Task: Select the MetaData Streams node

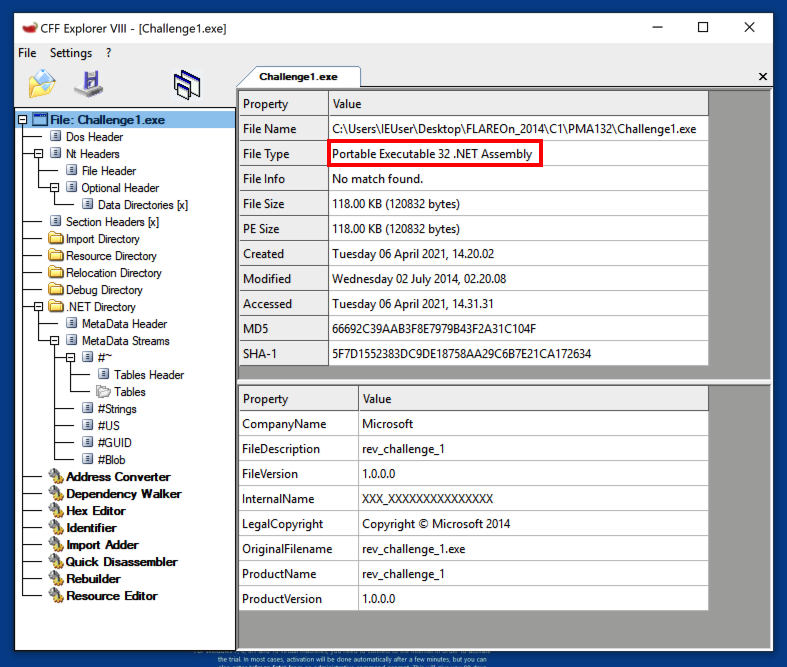Action: tap(125, 341)
